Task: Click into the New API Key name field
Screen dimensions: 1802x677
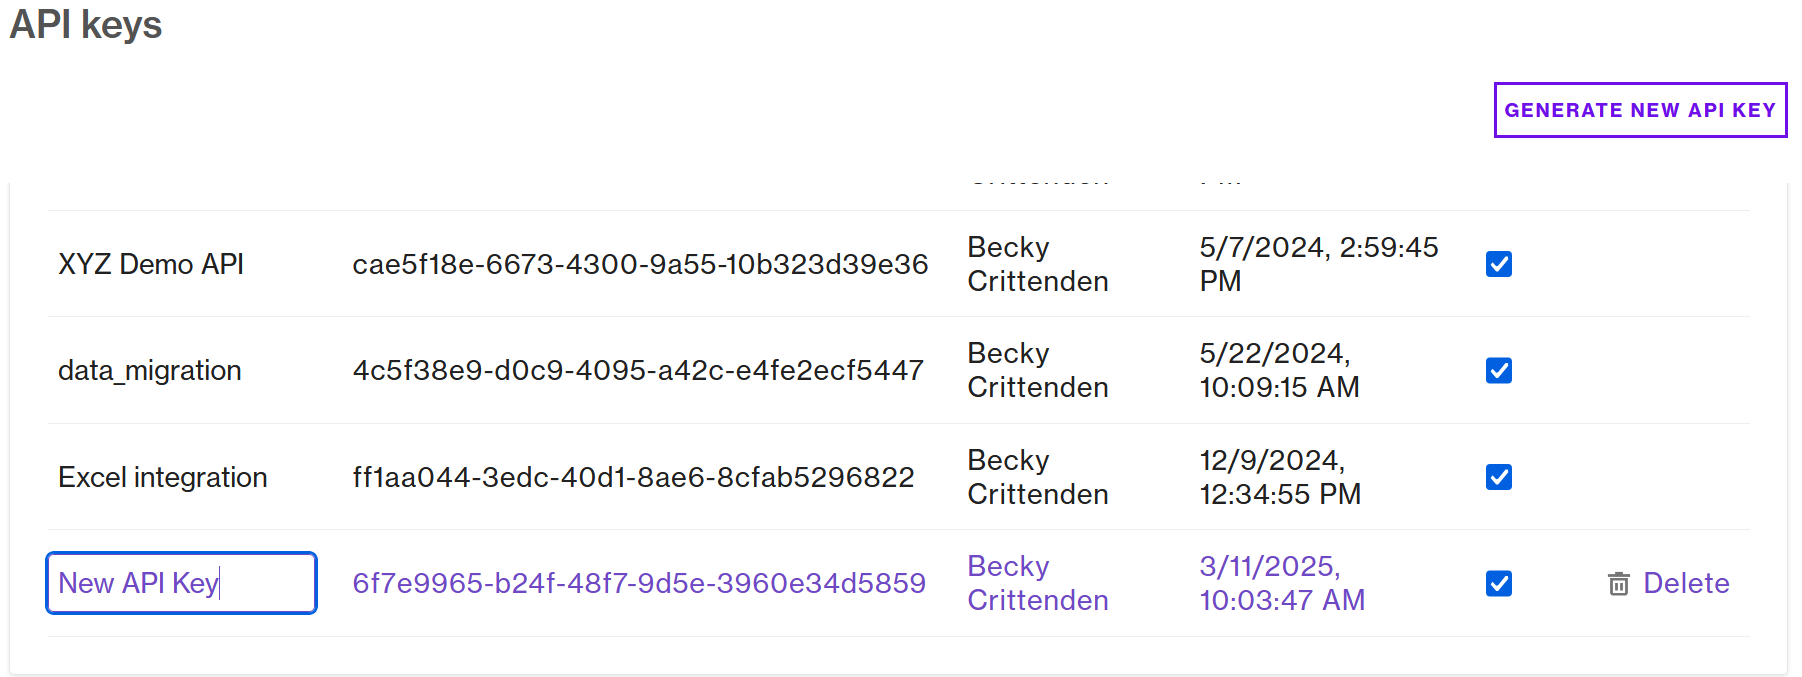Action: [x=181, y=583]
